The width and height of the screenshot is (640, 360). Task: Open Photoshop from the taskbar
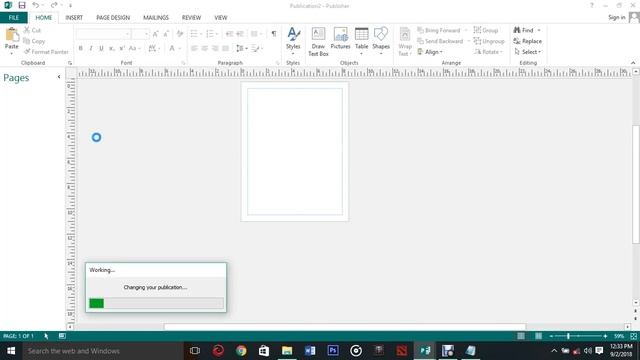click(x=333, y=351)
